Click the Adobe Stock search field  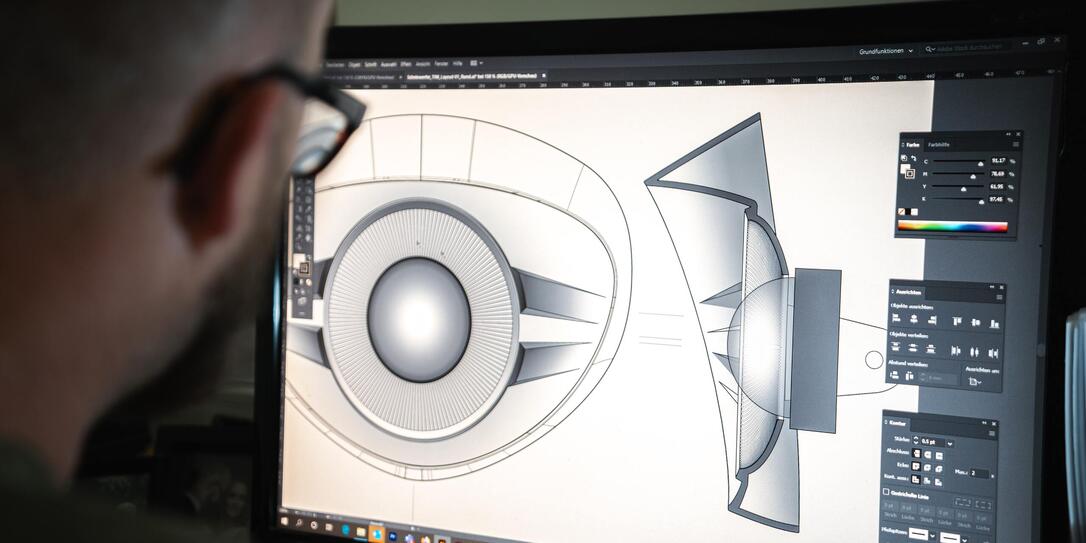click(x=971, y=48)
